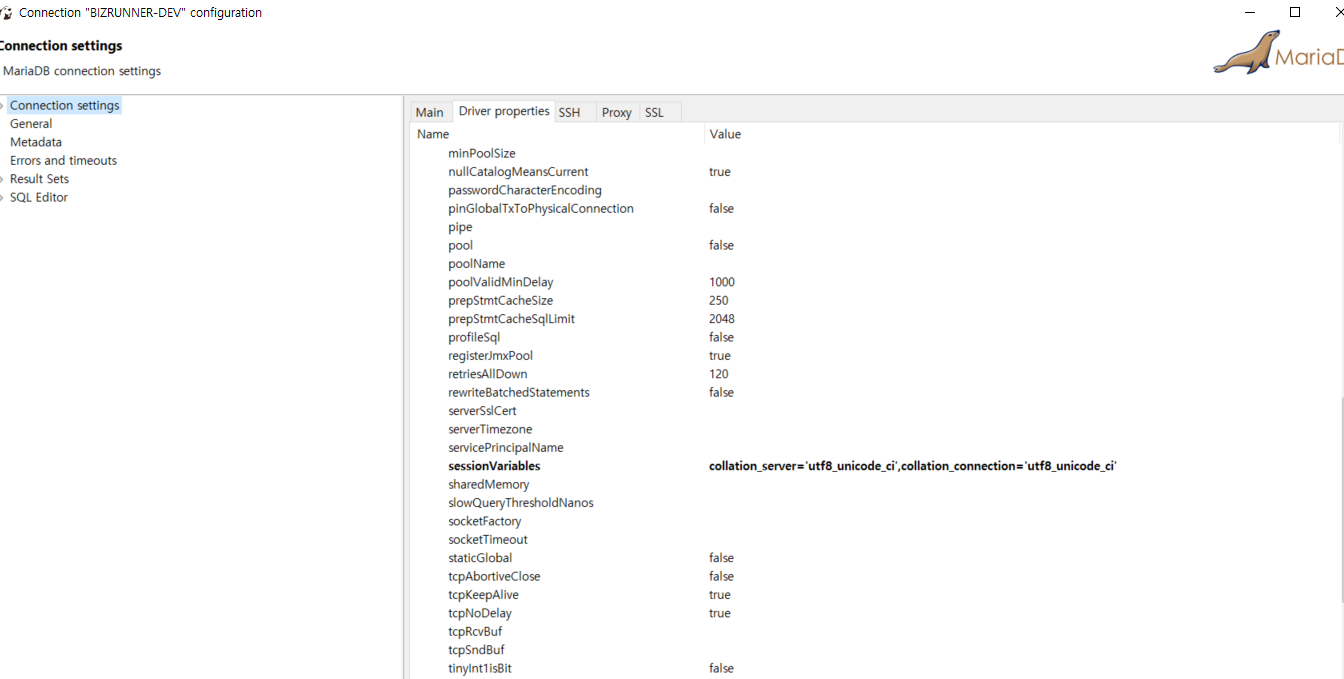The width and height of the screenshot is (1344, 679).
Task: Select the pipe property row
Action: [x=460, y=227]
